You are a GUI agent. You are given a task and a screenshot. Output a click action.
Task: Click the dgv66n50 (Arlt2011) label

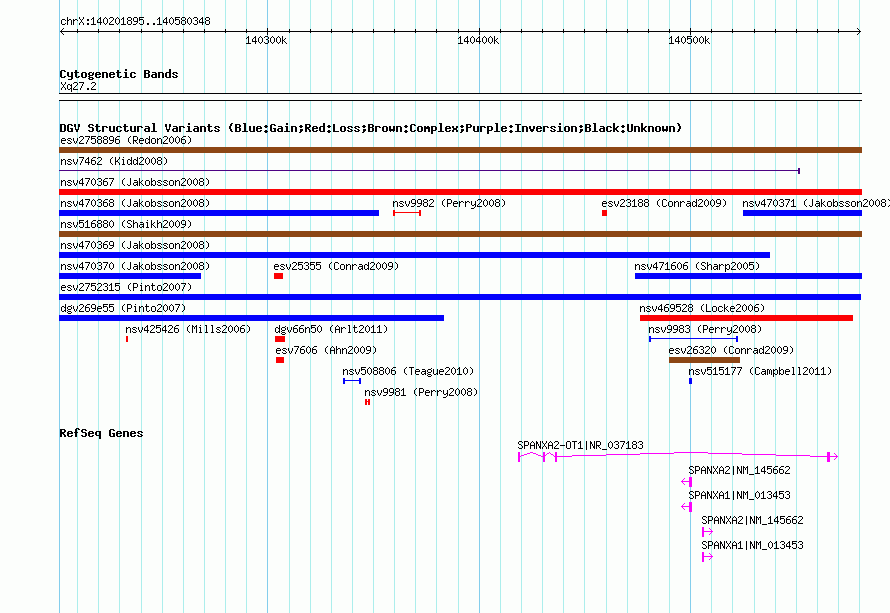click(x=331, y=329)
